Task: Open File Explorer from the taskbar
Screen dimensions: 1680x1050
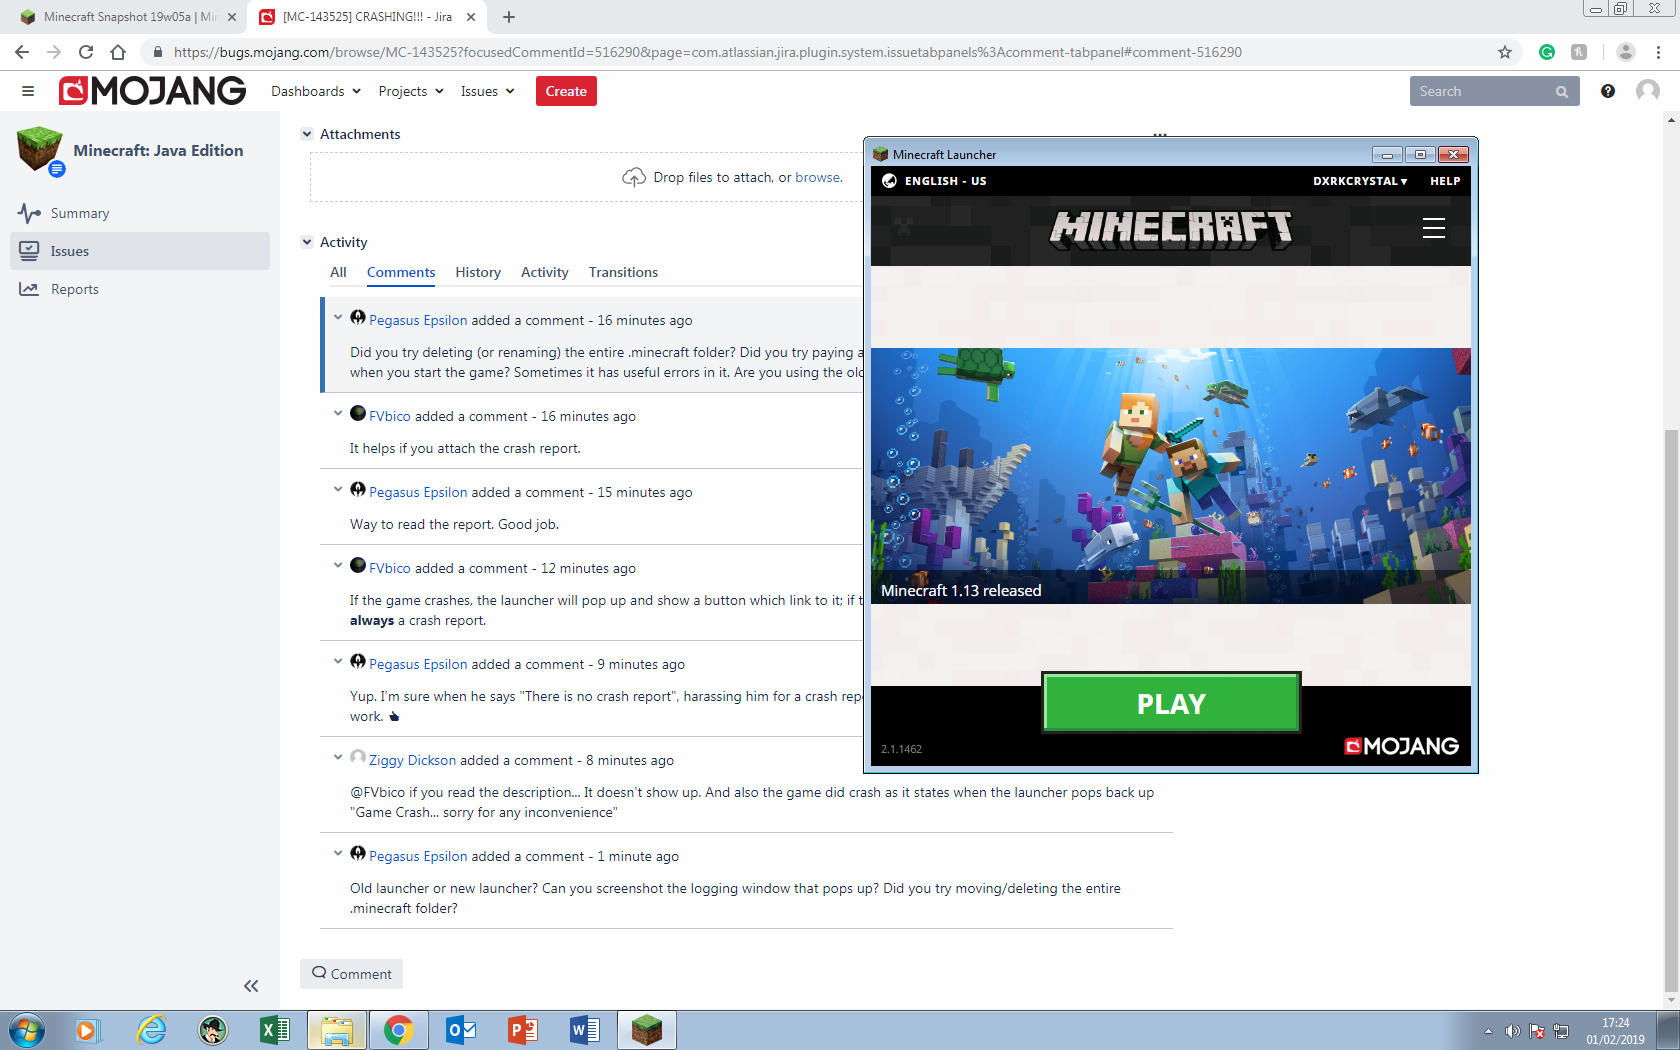Action: [x=336, y=1030]
